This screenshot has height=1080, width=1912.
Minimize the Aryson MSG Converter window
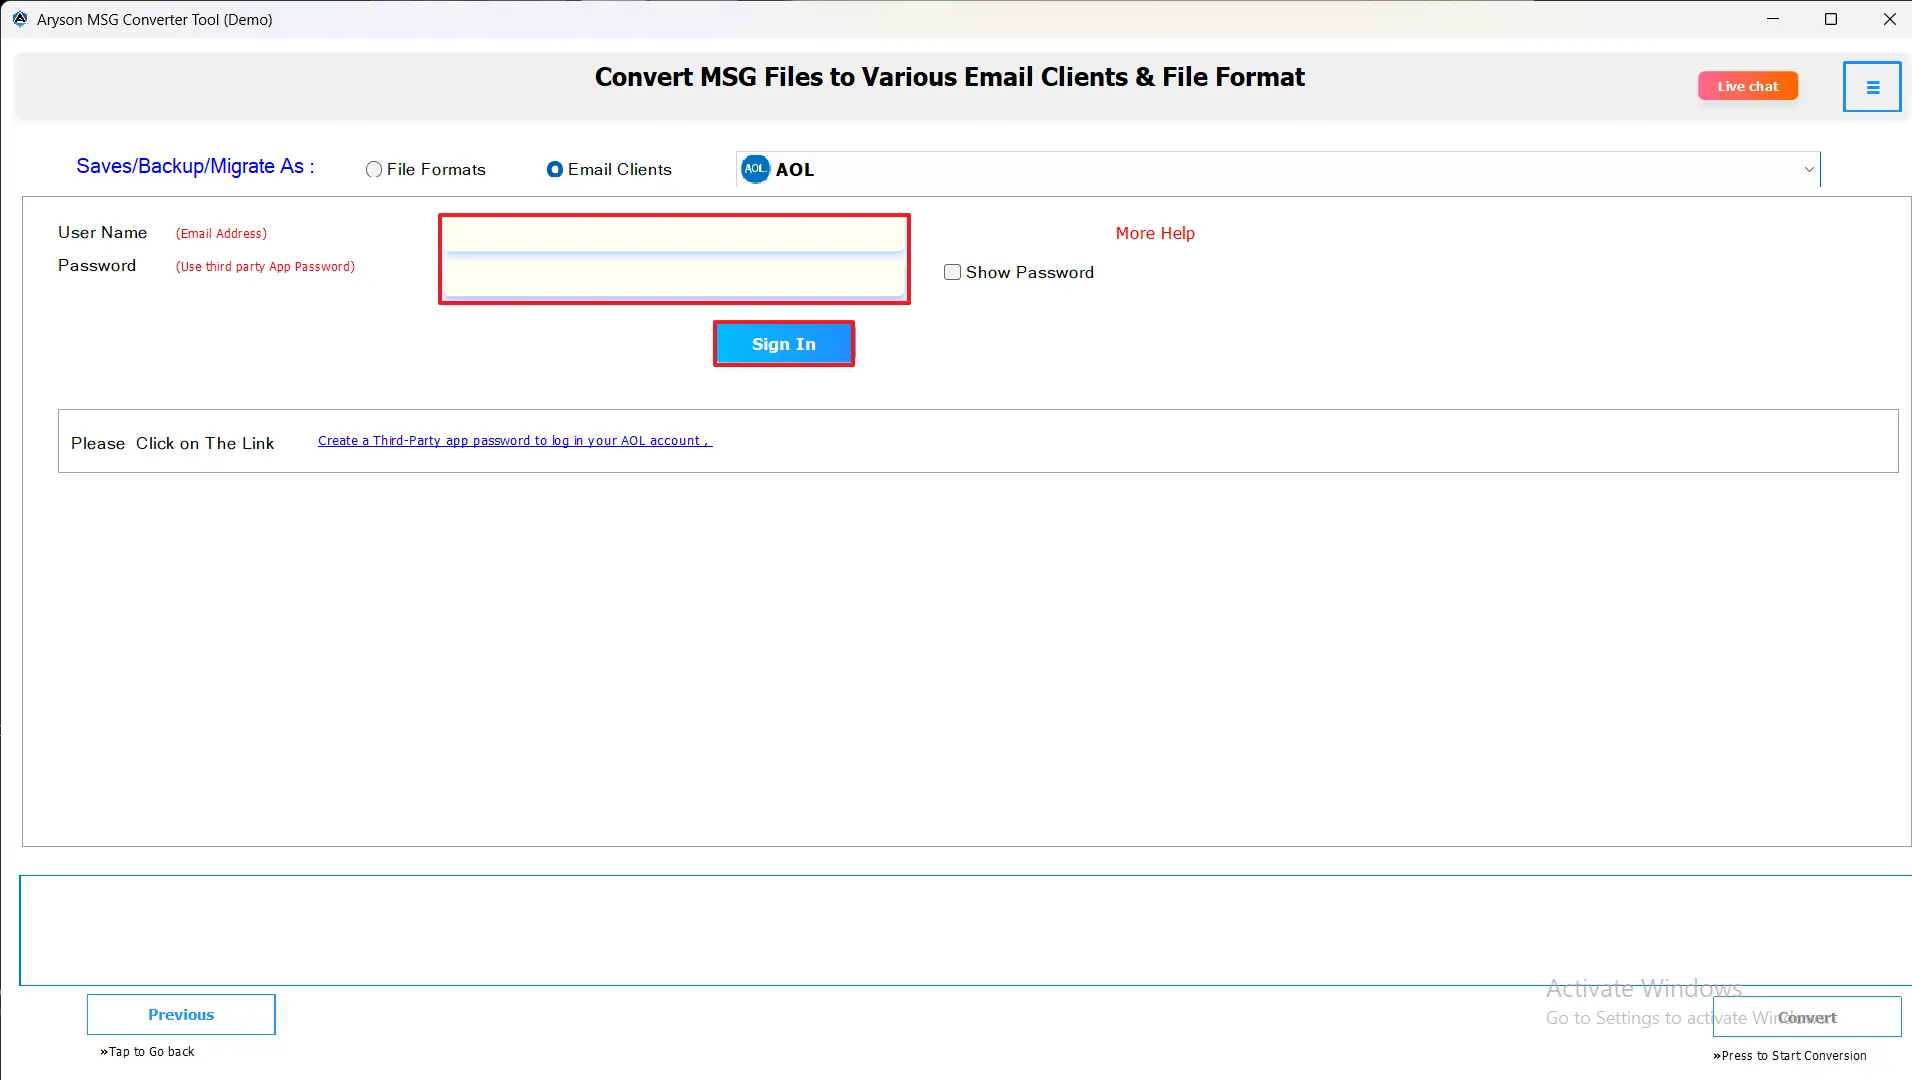click(1773, 19)
